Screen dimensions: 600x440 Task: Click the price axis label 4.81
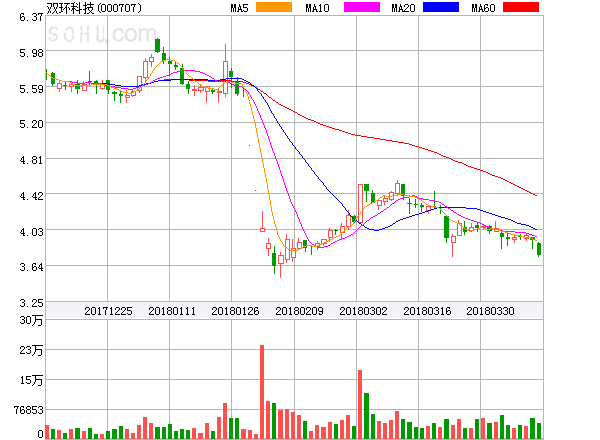pyautogui.click(x=31, y=160)
